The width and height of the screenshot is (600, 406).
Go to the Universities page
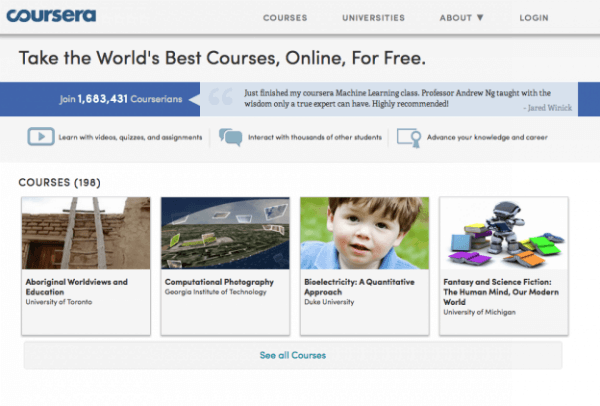(373, 18)
